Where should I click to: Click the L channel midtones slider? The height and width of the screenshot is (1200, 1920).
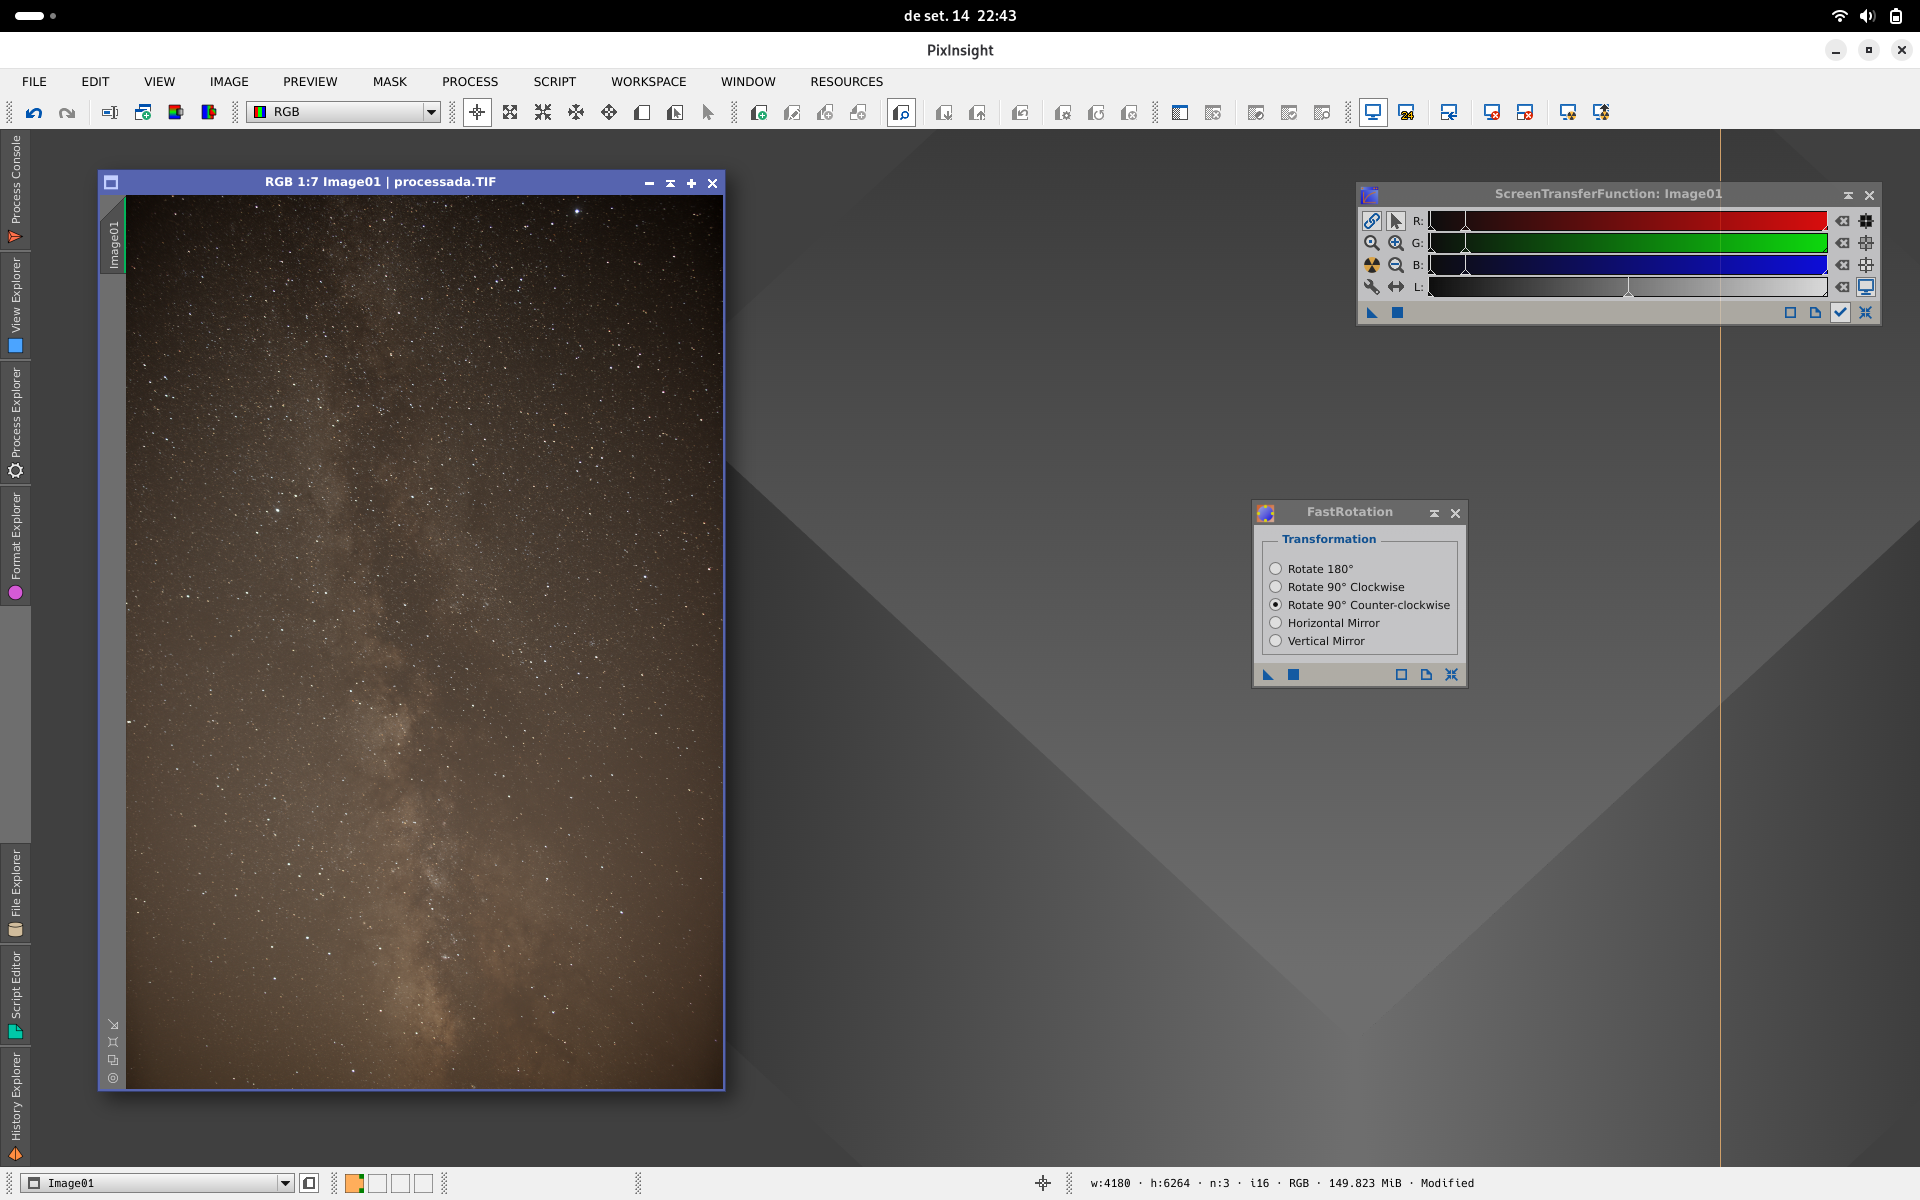click(x=1628, y=289)
